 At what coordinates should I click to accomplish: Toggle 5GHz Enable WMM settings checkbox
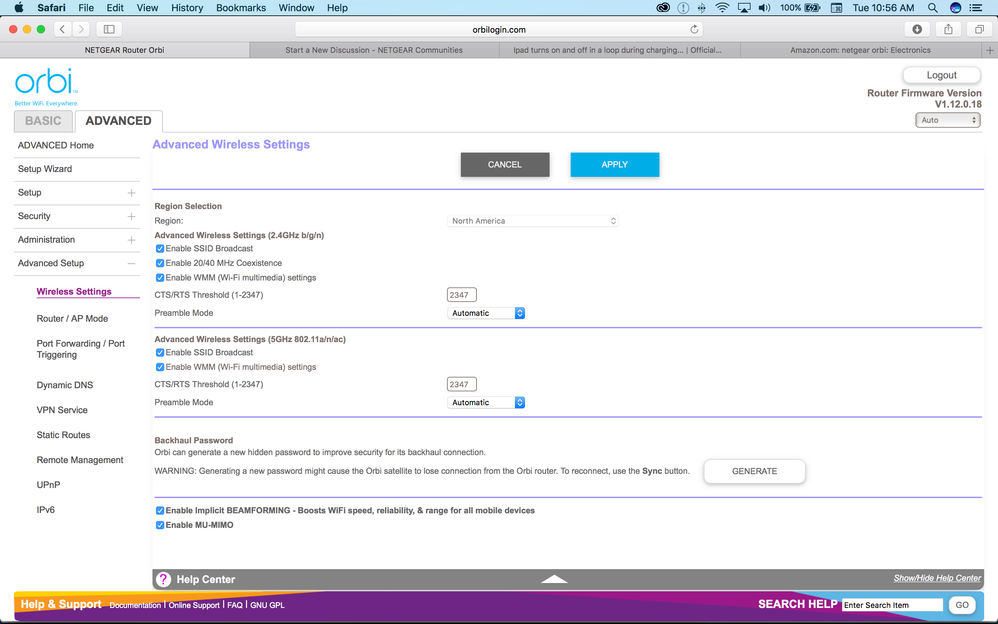[160, 367]
